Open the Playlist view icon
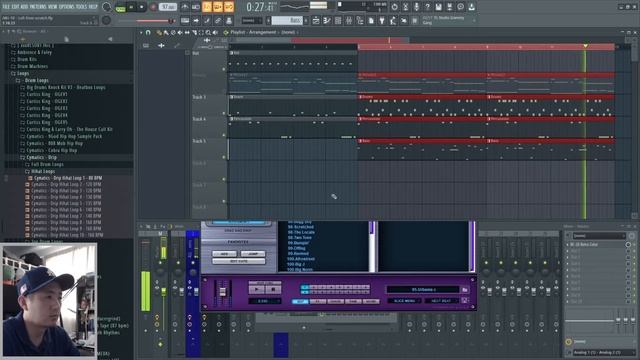Image resolution: width=640 pixels, height=360 pixels. point(316,20)
